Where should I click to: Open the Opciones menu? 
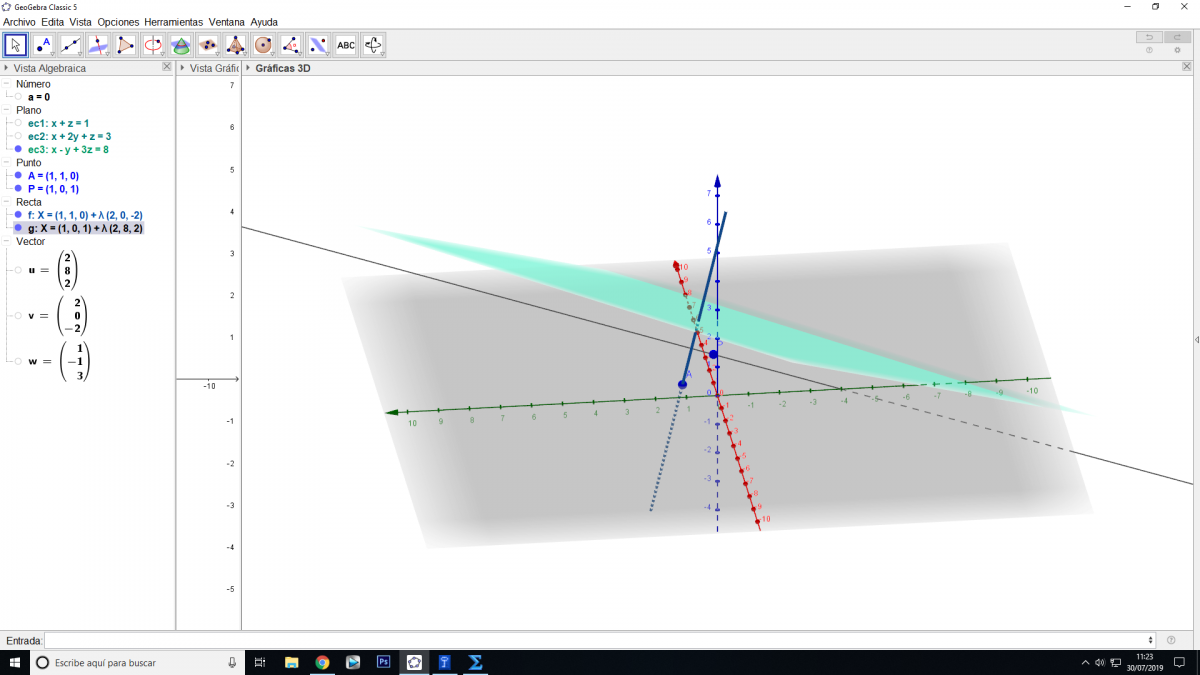pyautogui.click(x=118, y=21)
